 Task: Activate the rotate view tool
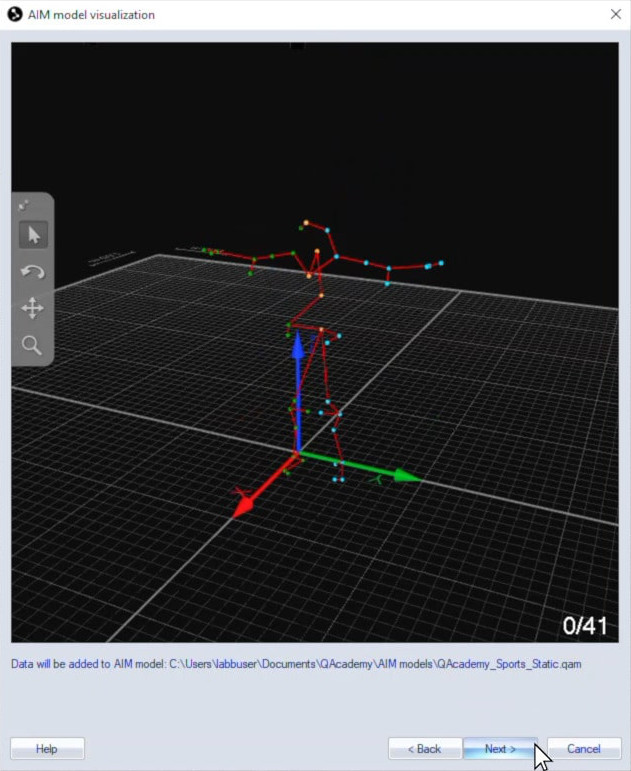[x=32, y=272]
